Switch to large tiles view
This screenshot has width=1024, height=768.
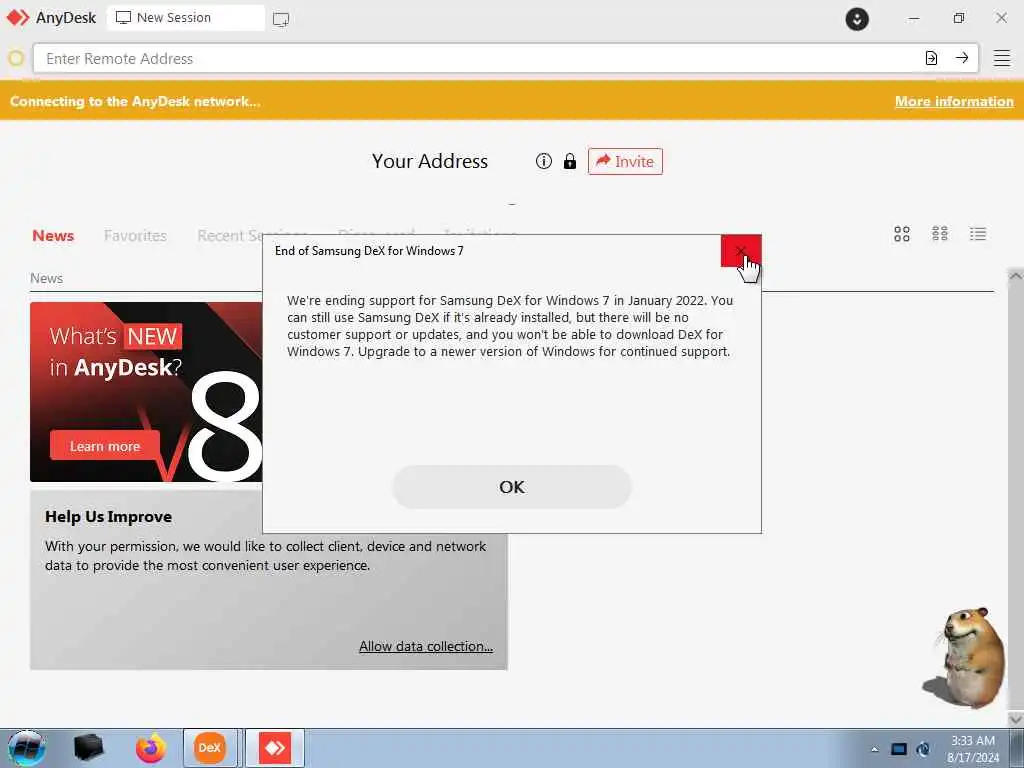pos(902,234)
